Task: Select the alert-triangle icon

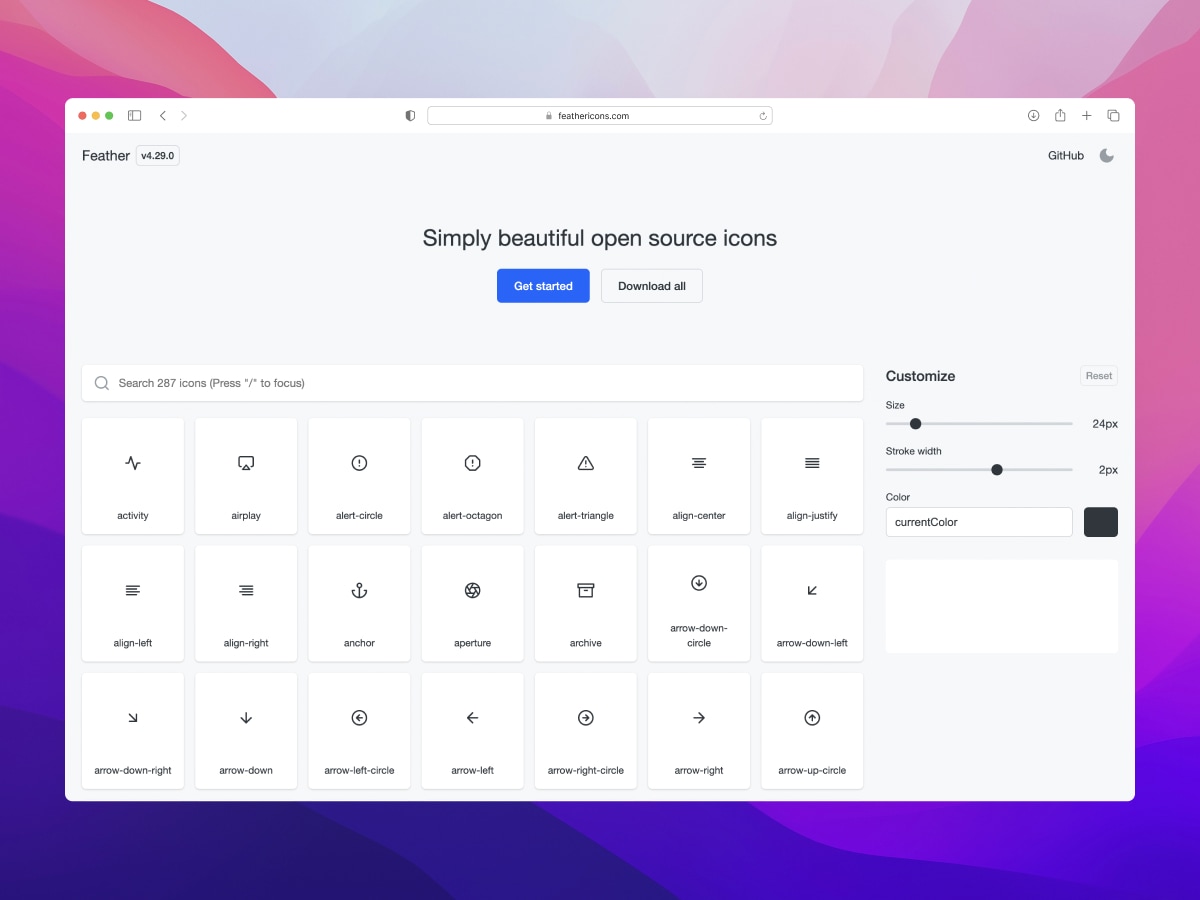Action: coord(585,476)
